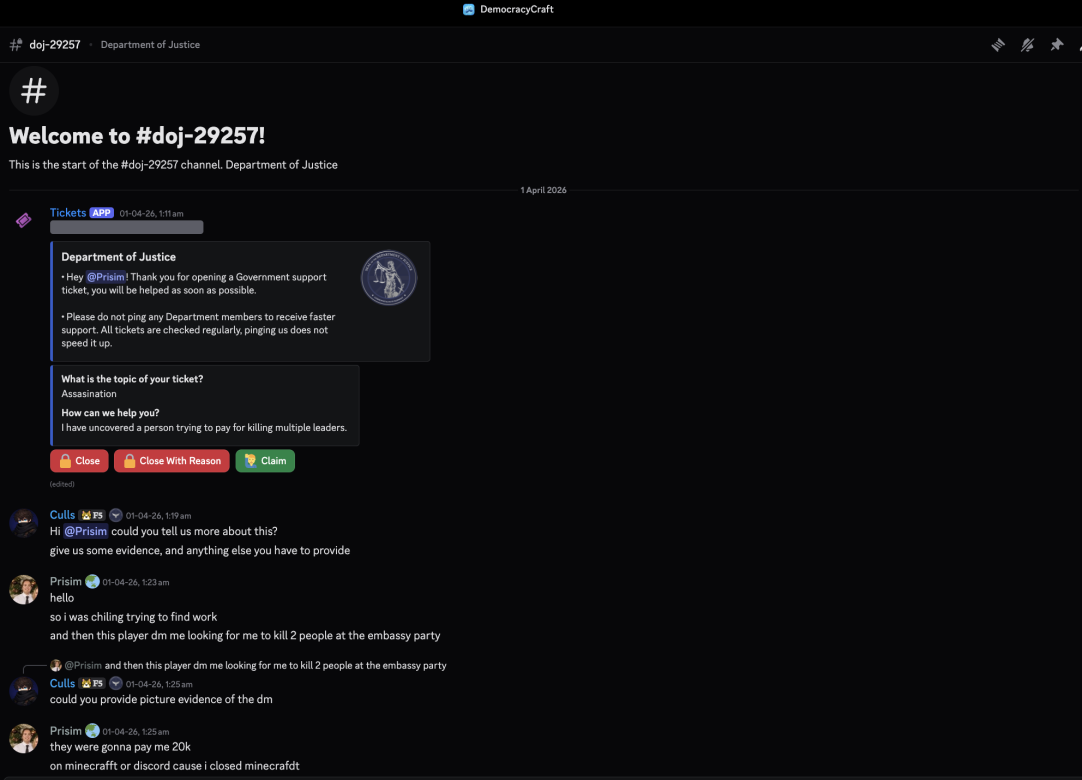Click "so i was chiling trying to find work"
The image size is (1082, 780).
pyautogui.click(x=133, y=617)
